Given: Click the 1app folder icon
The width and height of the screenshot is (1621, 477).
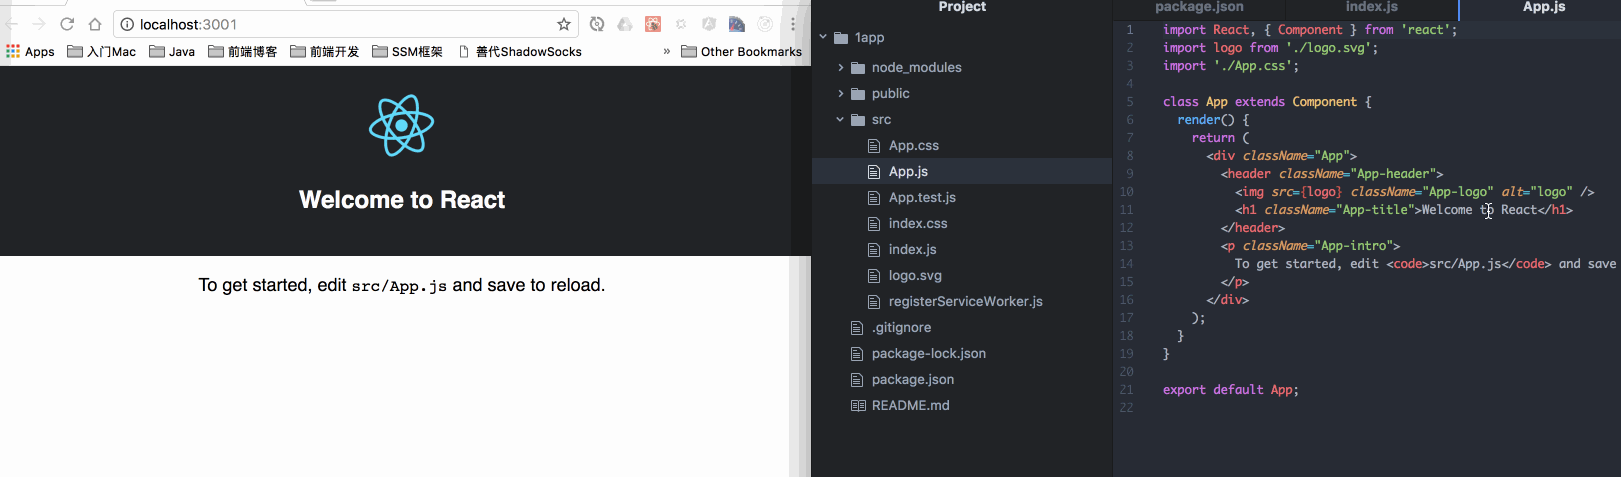Looking at the screenshot, I should click(841, 37).
